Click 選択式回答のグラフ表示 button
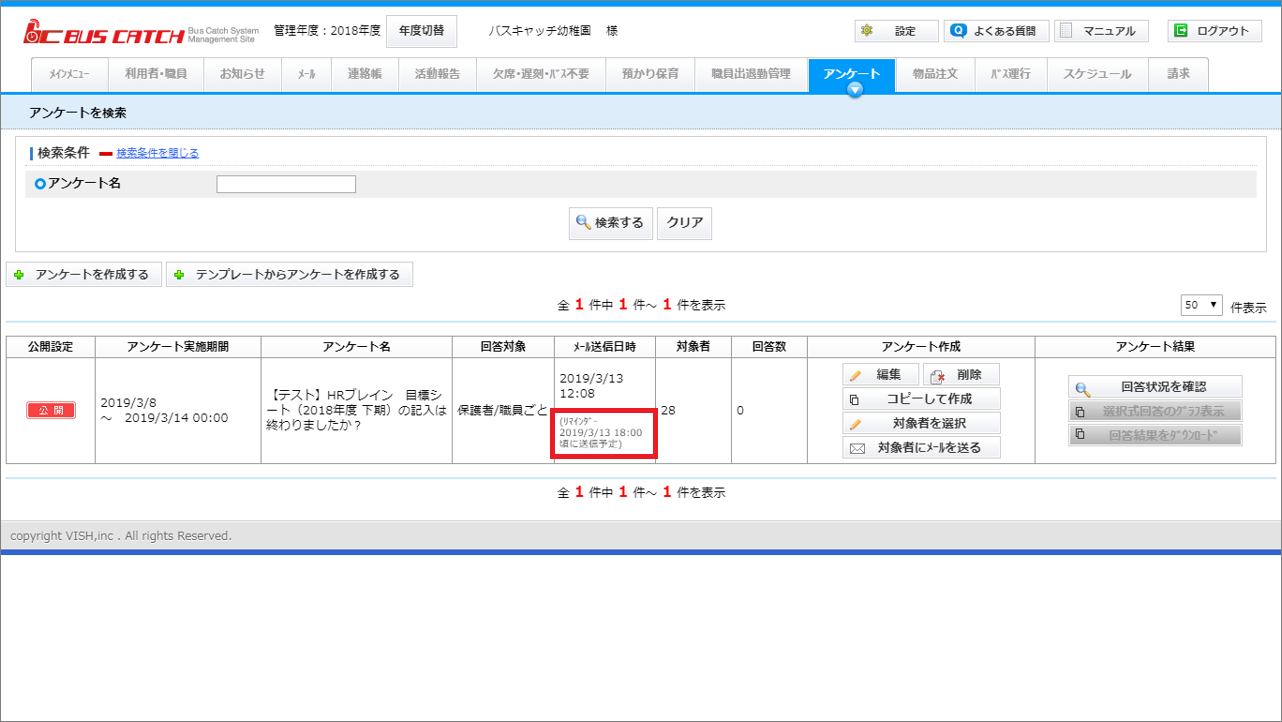 pos(1155,411)
